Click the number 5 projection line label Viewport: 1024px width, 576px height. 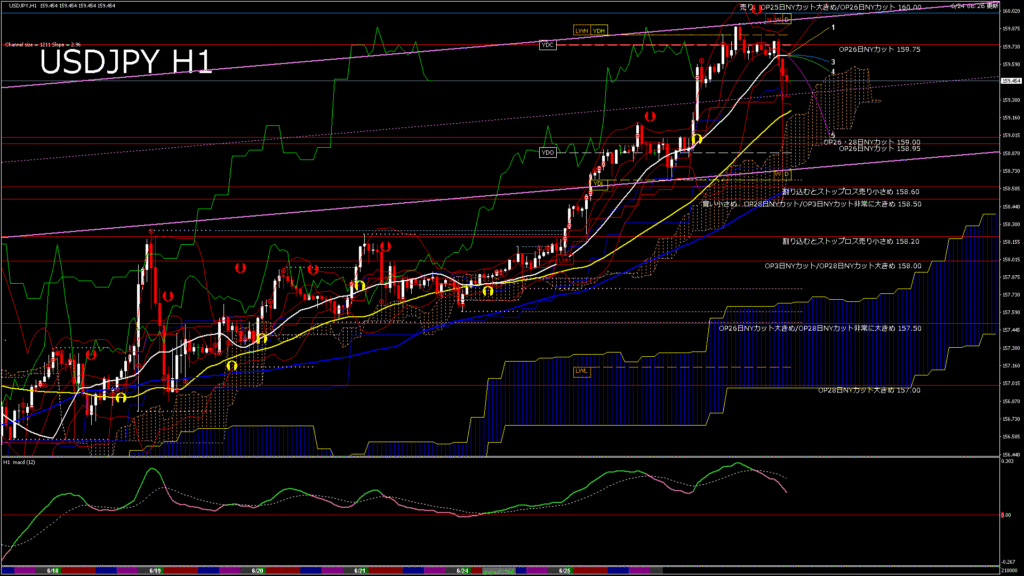pyautogui.click(x=833, y=135)
